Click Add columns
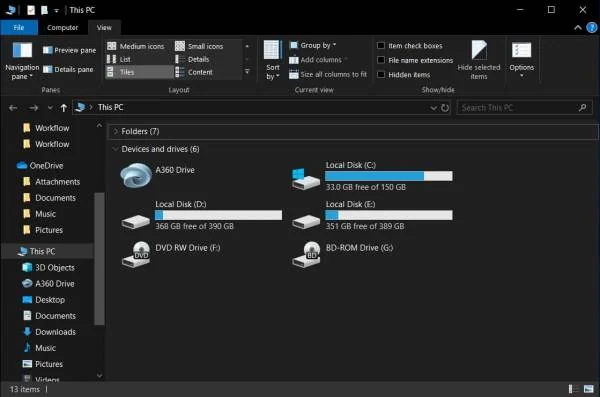Image resolution: width=600 pixels, height=397 pixels. 318,60
